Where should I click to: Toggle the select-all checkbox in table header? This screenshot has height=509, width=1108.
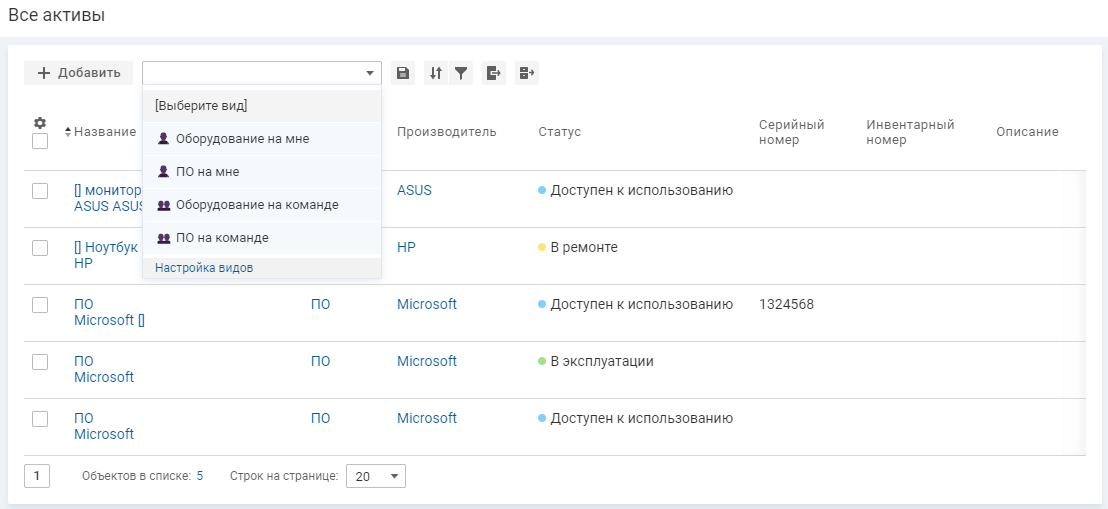point(40,141)
